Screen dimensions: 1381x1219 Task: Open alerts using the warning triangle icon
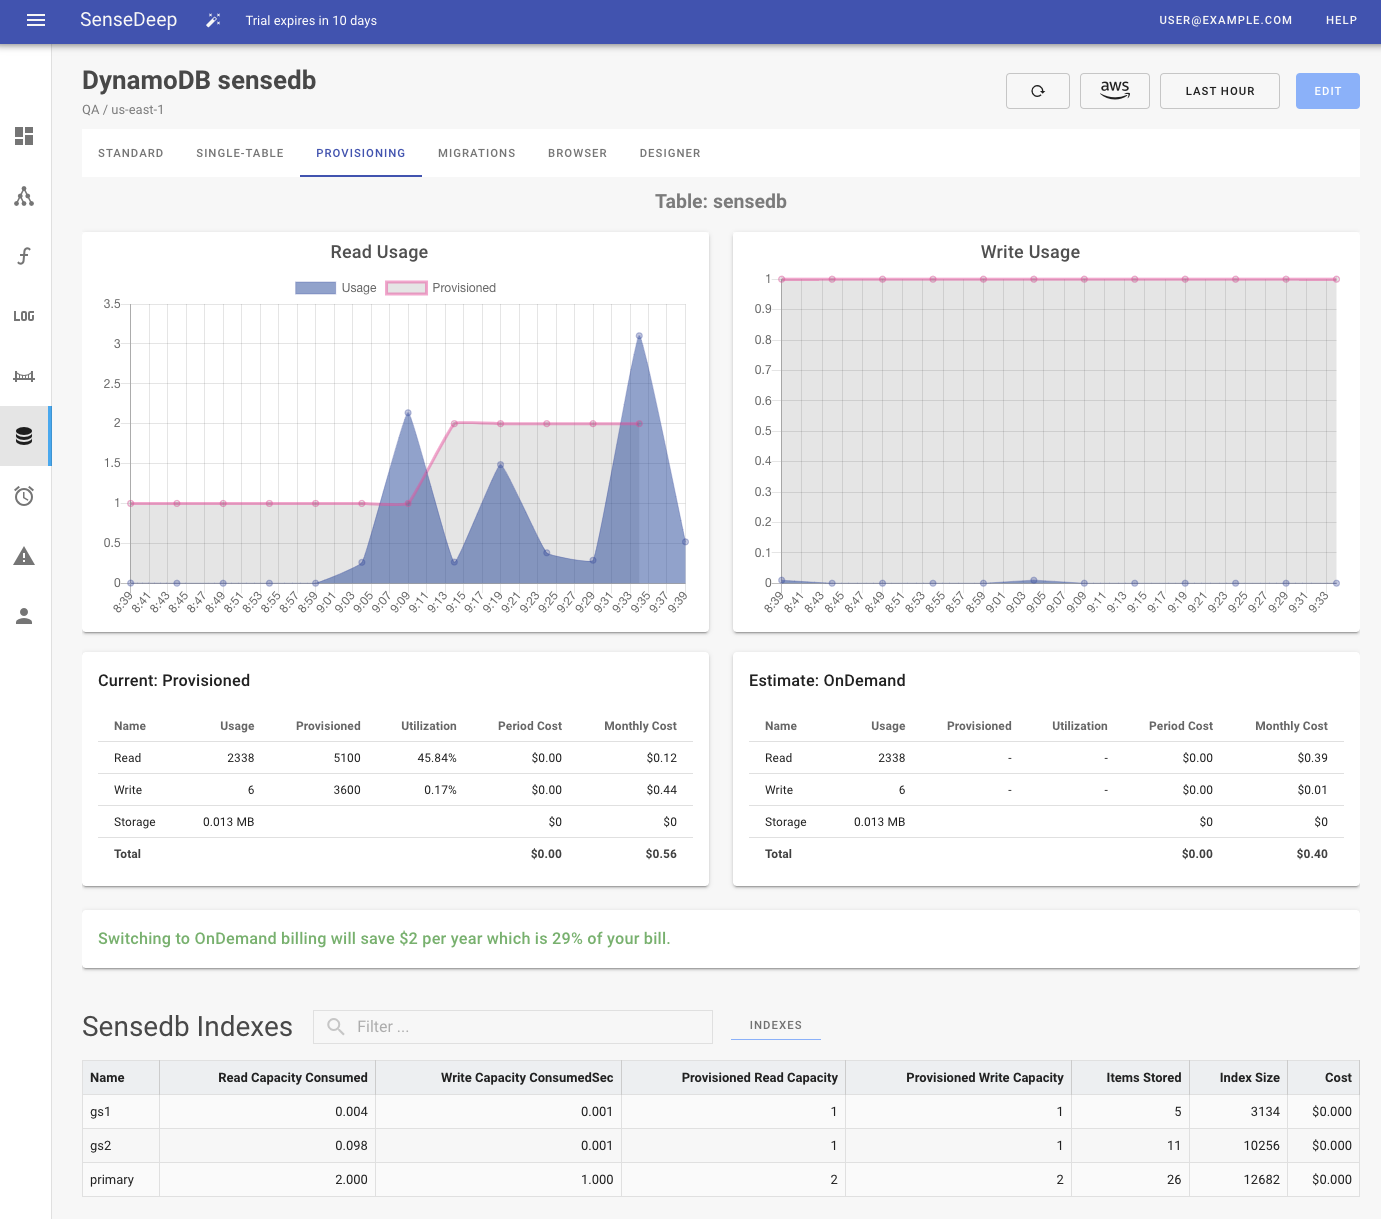[24, 556]
